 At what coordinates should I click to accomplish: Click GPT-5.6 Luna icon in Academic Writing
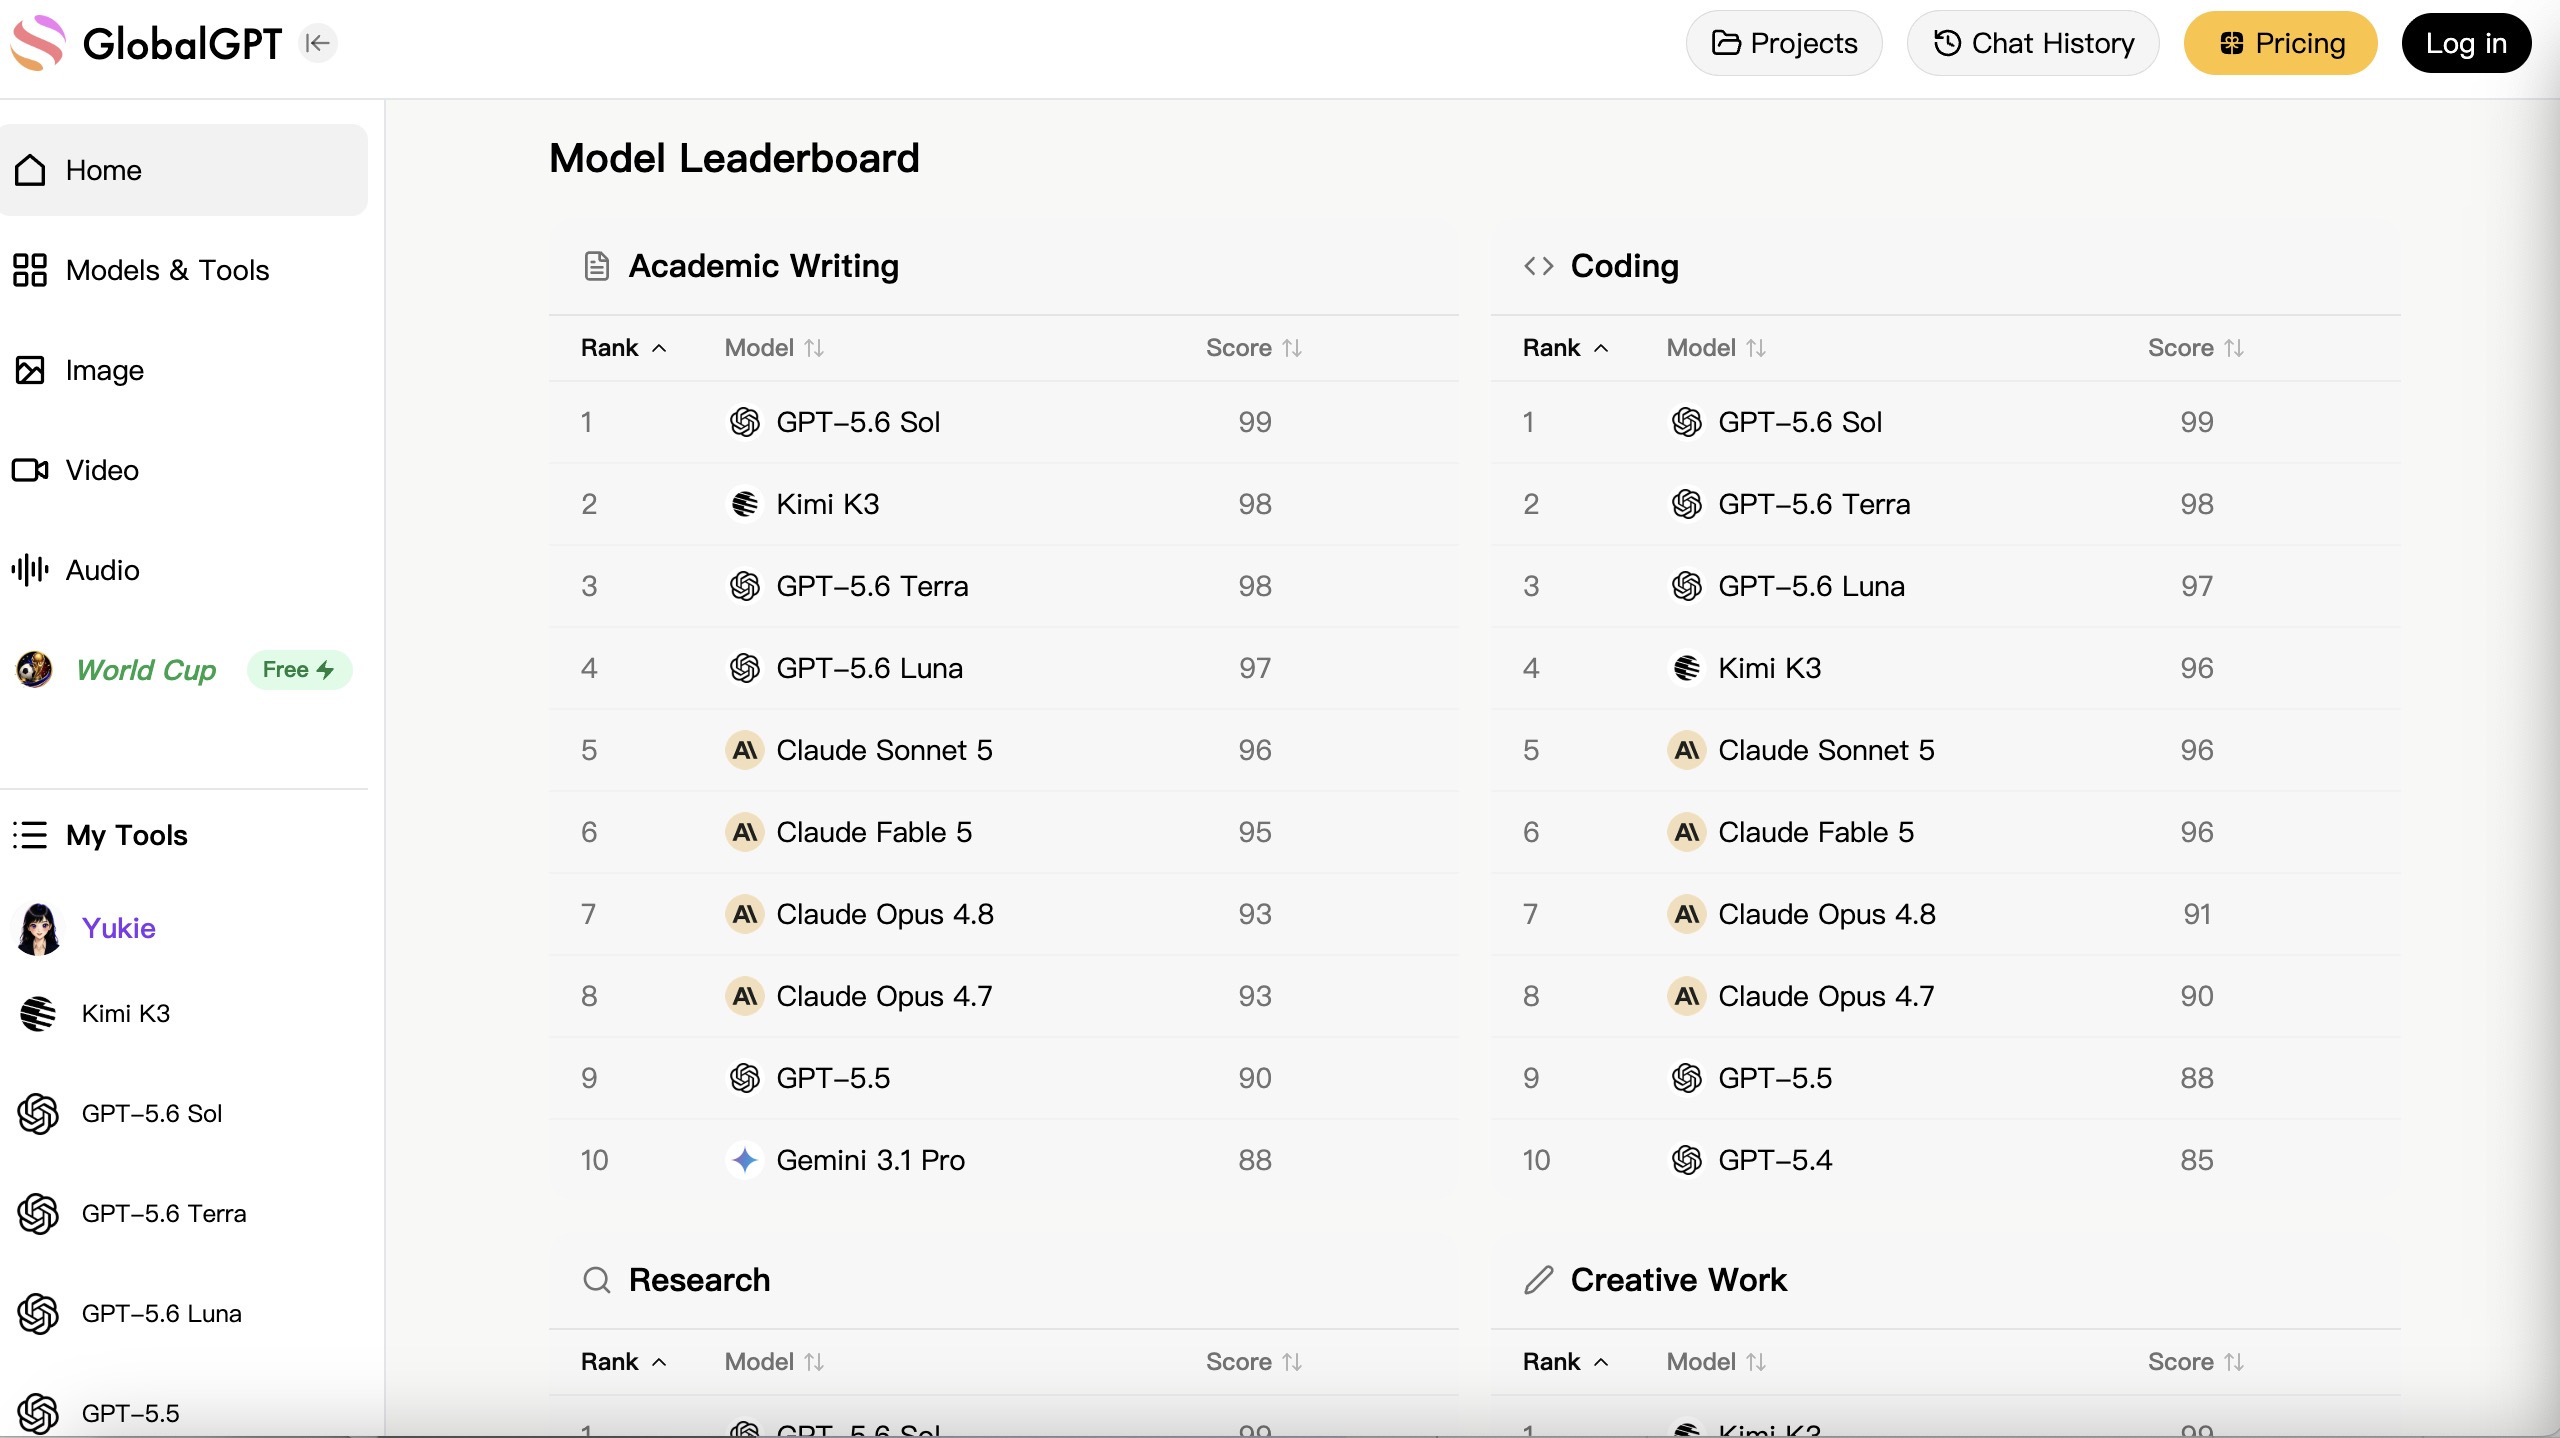tap(744, 668)
